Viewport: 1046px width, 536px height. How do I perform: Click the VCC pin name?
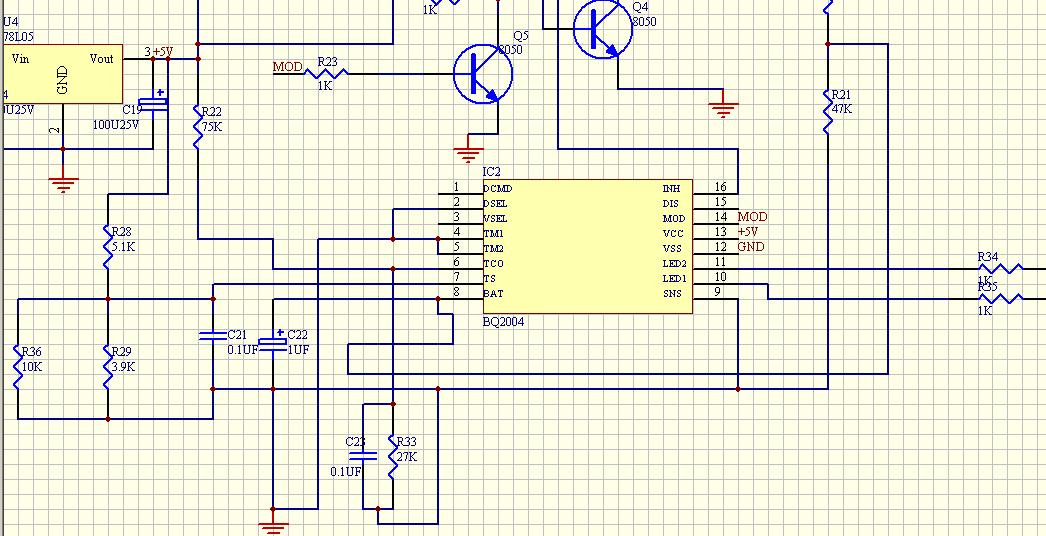[x=673, y=234]
